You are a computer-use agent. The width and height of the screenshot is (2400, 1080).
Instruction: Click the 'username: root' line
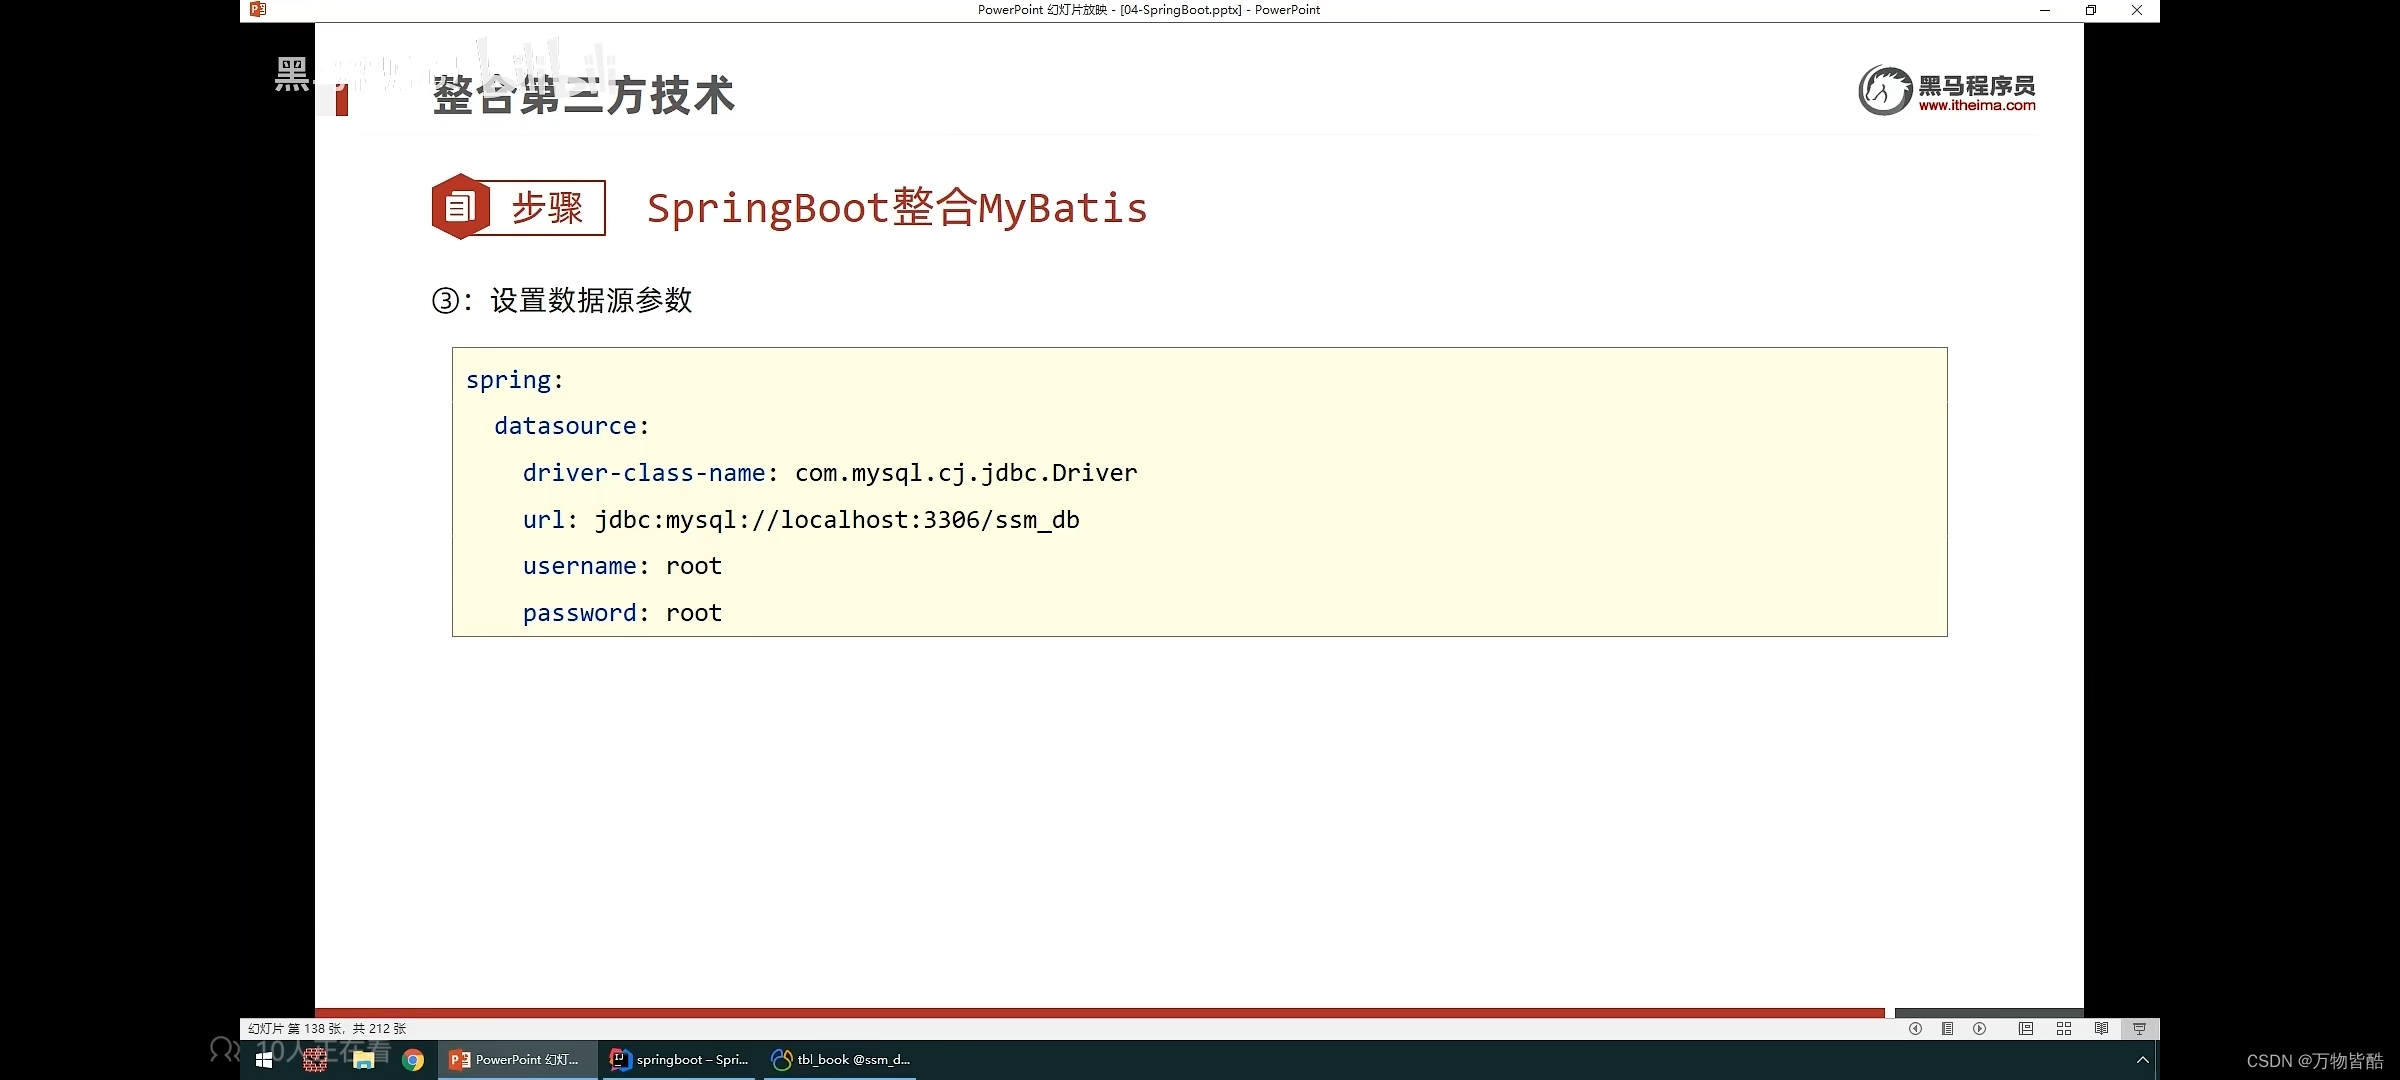[622, 566]
